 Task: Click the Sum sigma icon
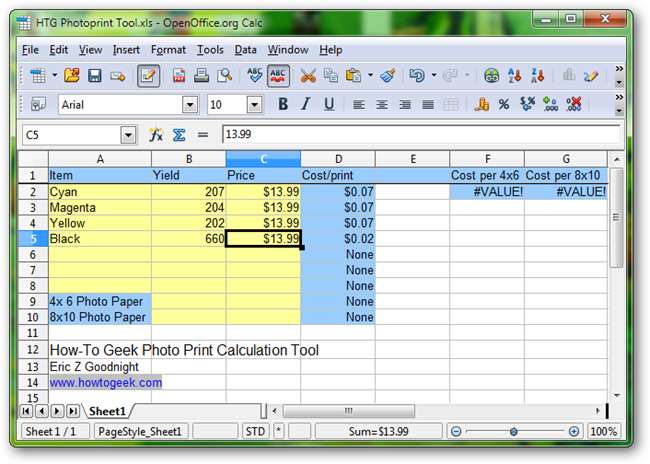[x=180, y=134]
